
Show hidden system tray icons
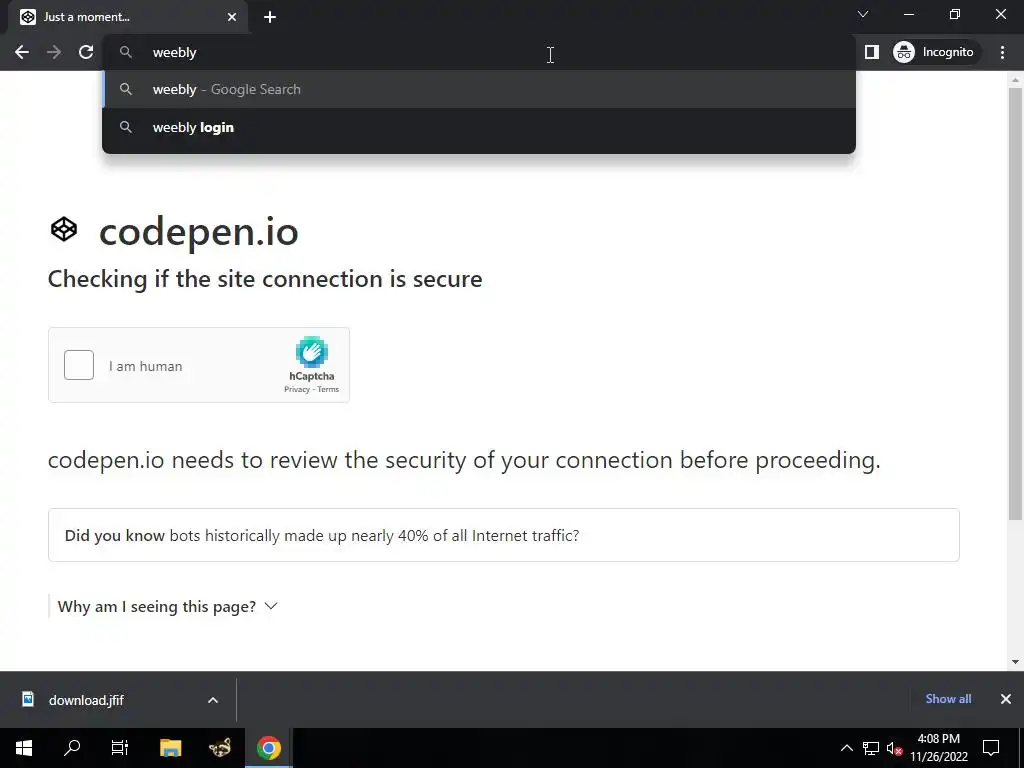tap(846, 748)
